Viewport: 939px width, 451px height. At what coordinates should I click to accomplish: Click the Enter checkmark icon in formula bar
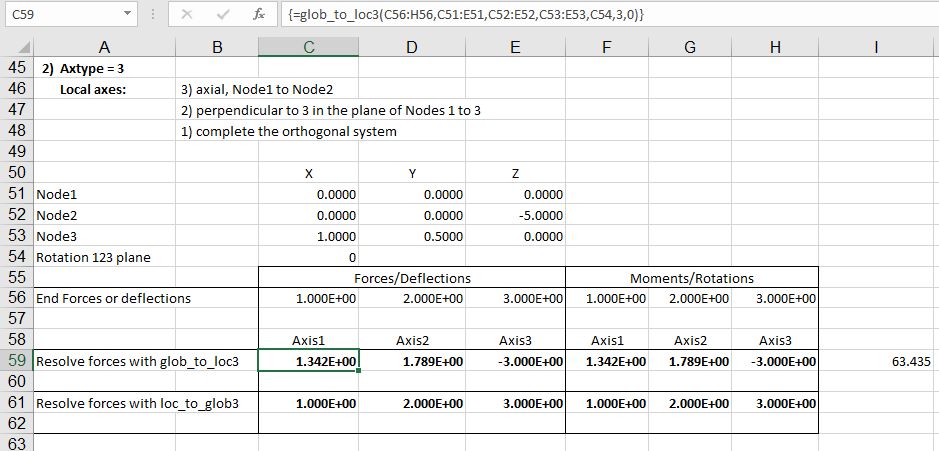(222, 16)
